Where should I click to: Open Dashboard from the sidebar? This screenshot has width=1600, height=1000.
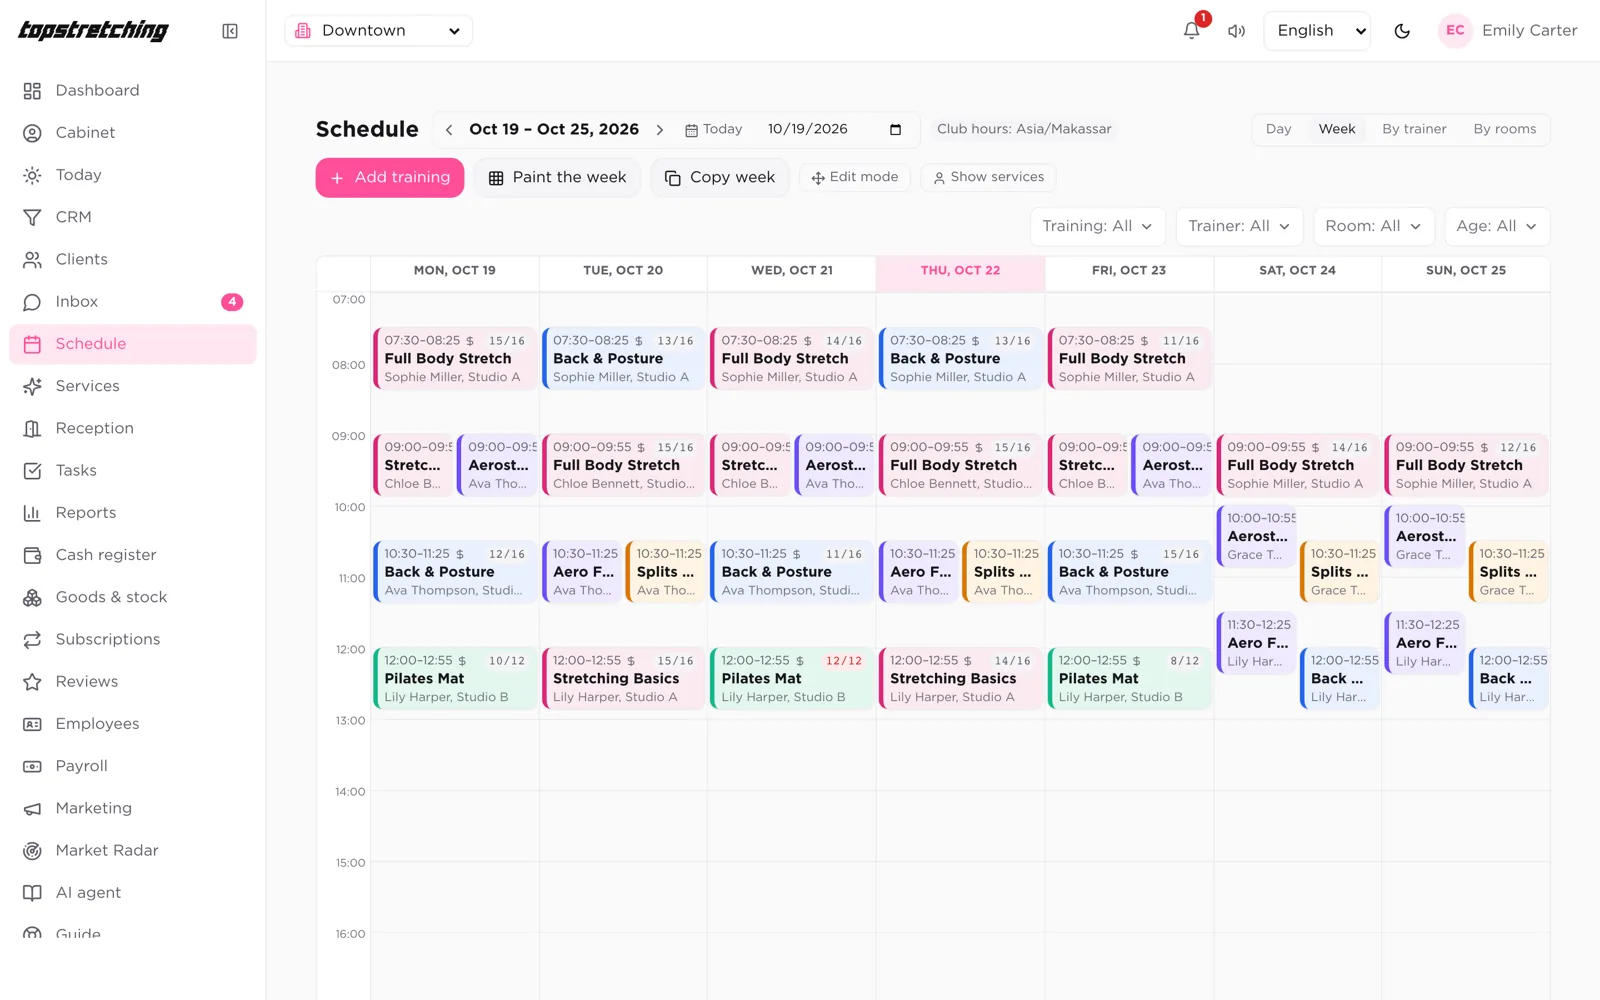point(133,90)
